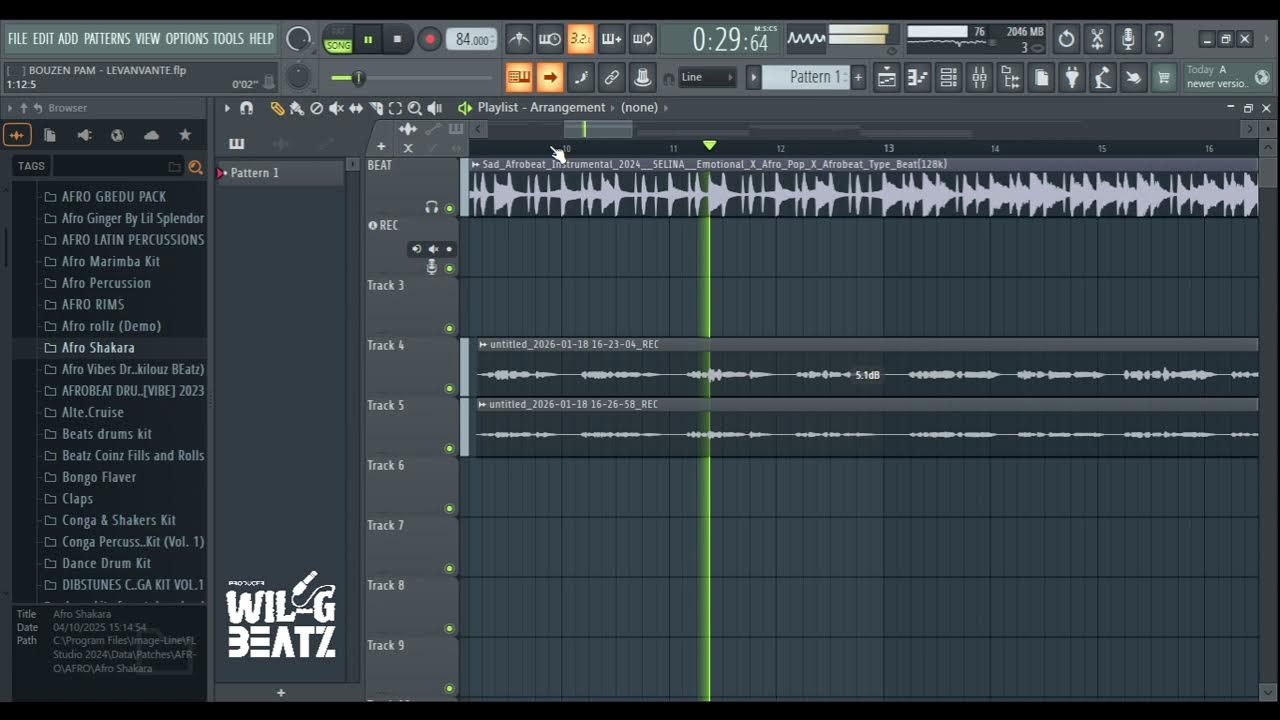1280x720 pixels.
Task: Click the undo history circular arrow icon
Action: 1066,39
